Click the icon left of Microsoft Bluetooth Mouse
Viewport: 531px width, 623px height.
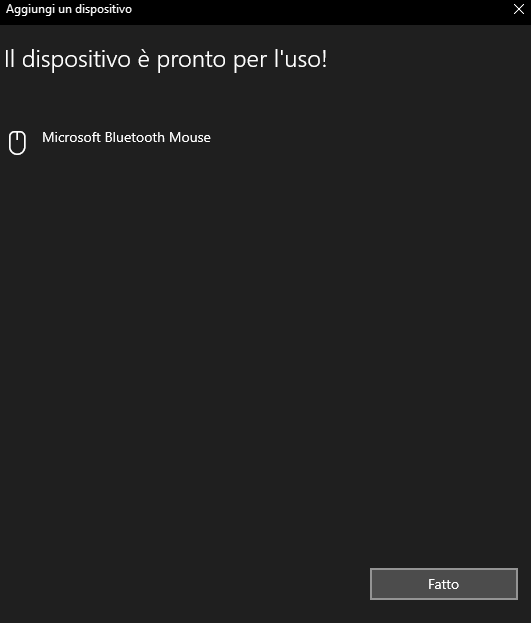[x=17, y=143]
